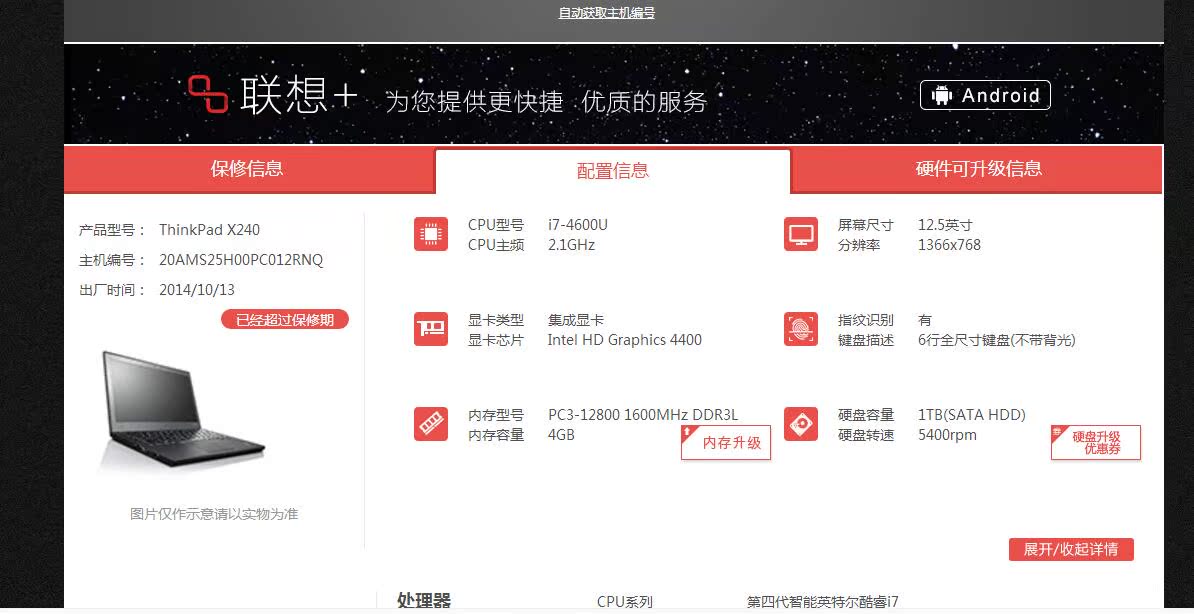
Task: Click the memory module icon
Action: click(x=431, y=424)
